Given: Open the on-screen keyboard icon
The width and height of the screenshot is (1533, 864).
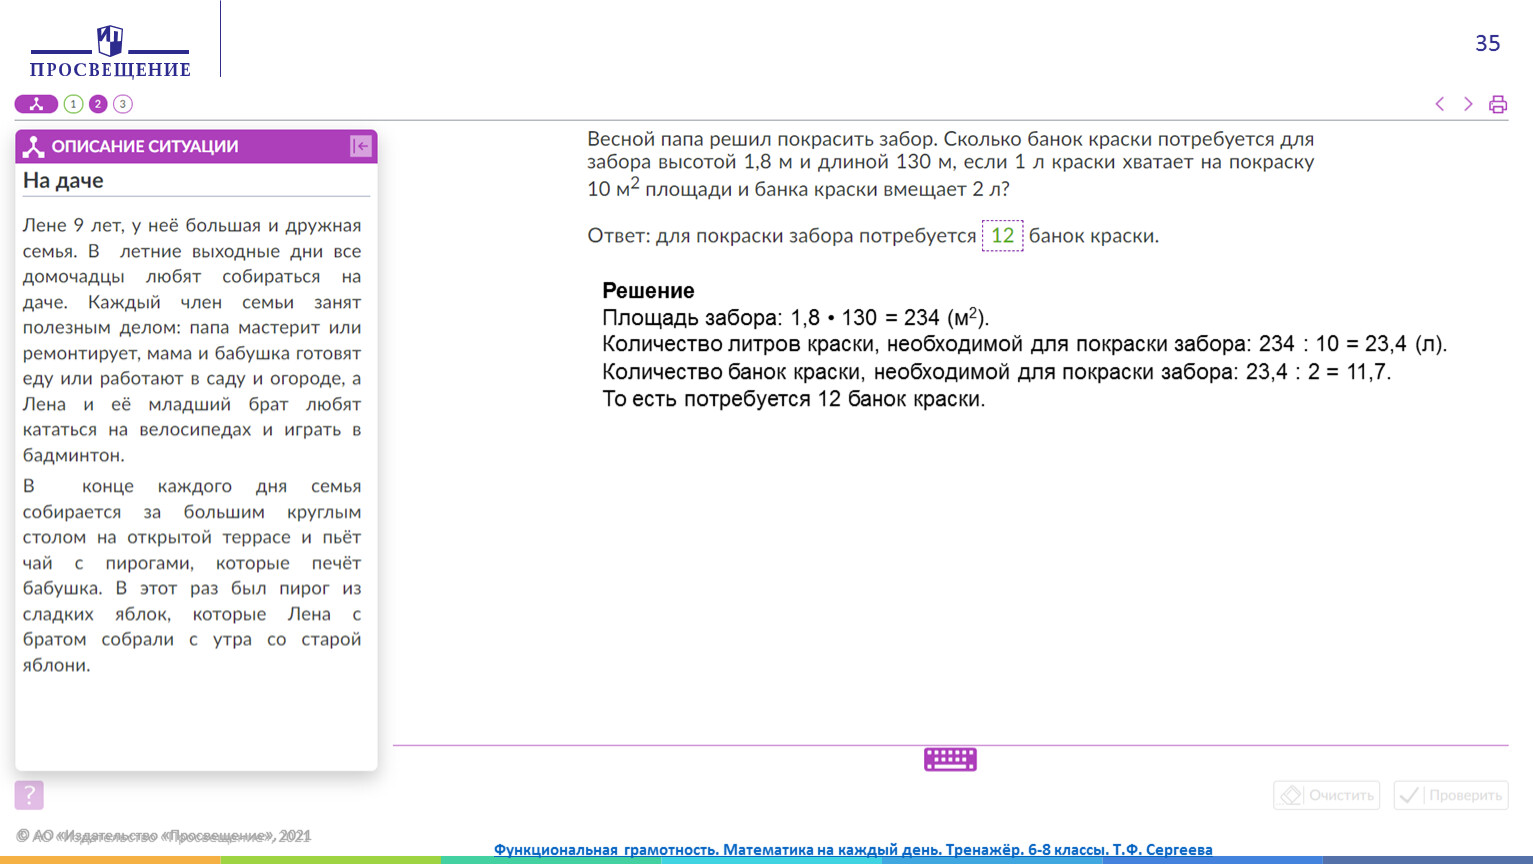Looking at the screenshot, I should [x=950, y=760].
